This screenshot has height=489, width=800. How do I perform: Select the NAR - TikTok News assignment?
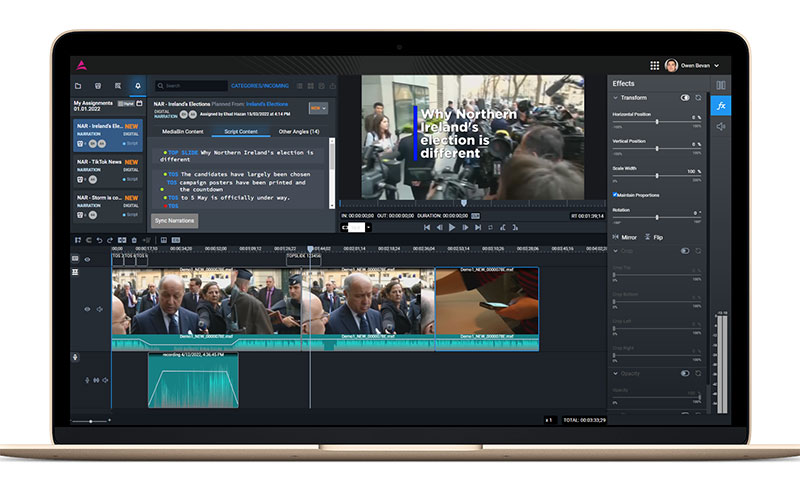point(109,162)
